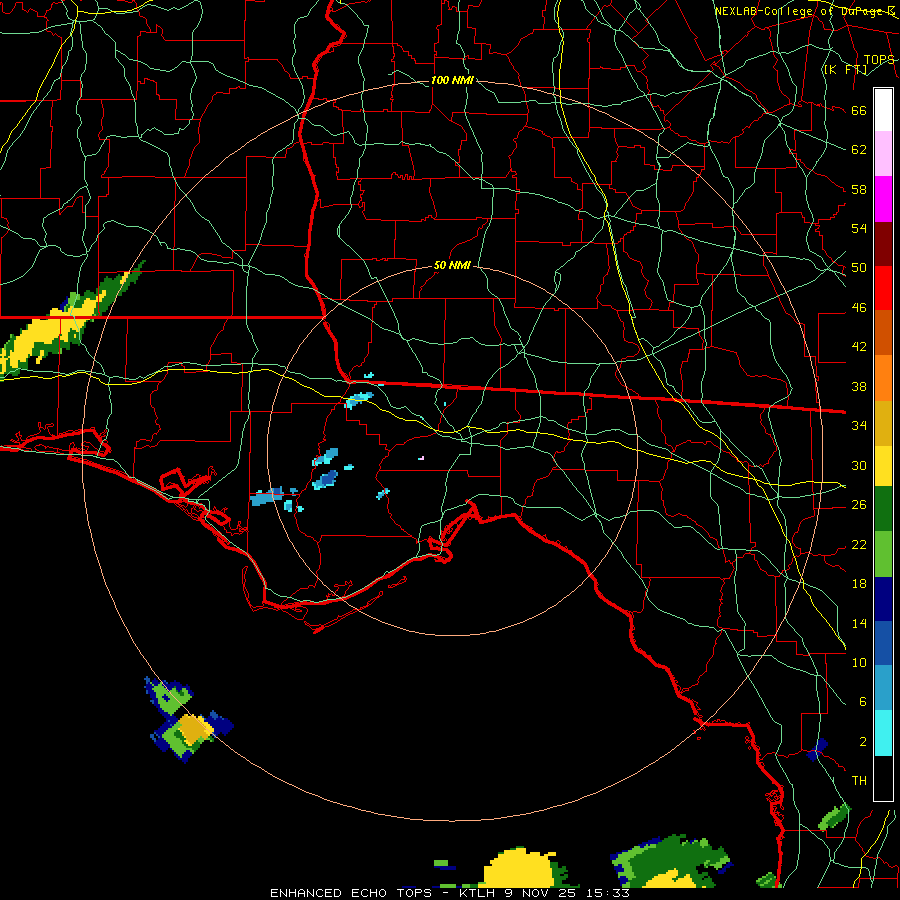Click the 54 value on the legend
Screen dimensions: 900x900
tap(859, 228)
